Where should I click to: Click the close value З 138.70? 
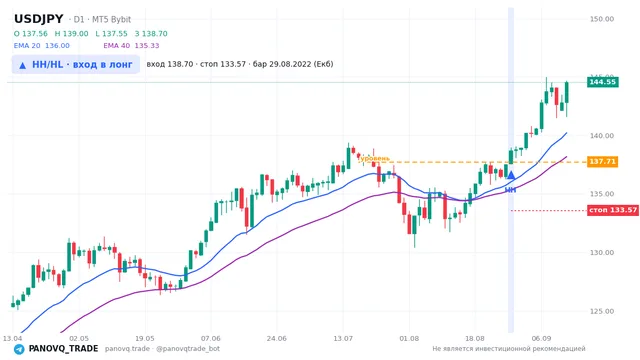point(151,33)
